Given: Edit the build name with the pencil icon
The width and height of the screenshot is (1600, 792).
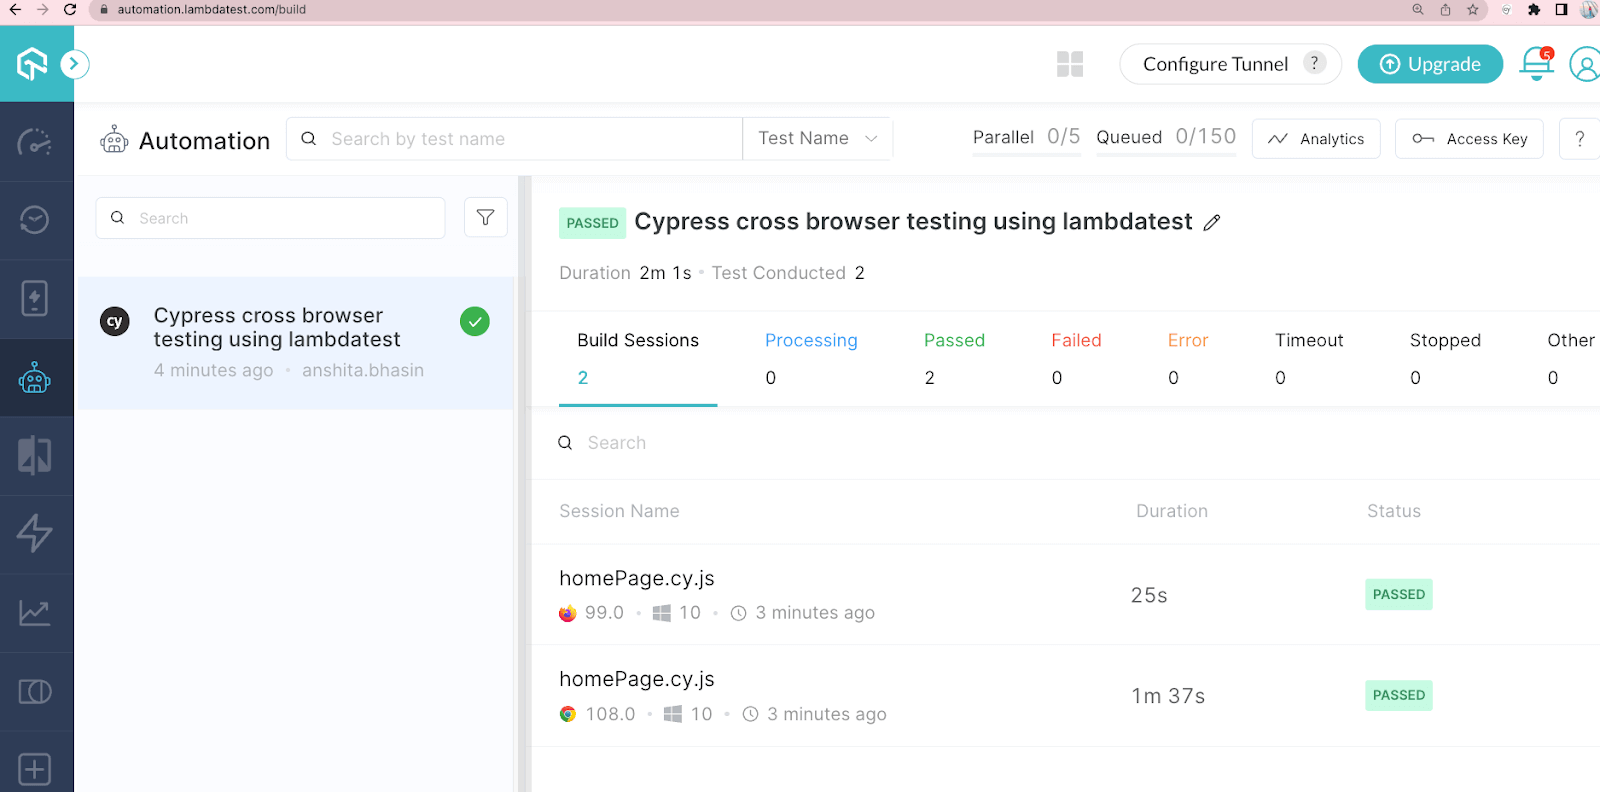Looking at the screenshot, I should pos(1212,223).
